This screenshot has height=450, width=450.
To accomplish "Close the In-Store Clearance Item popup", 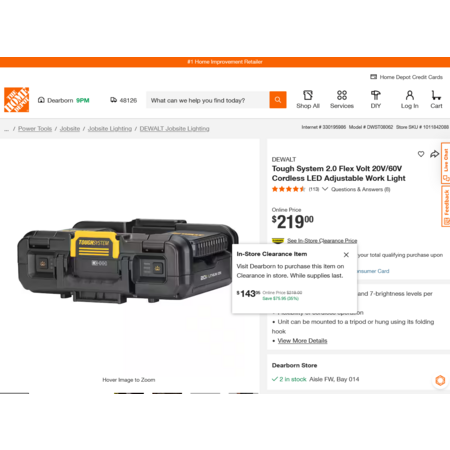I will pos(346,255).
